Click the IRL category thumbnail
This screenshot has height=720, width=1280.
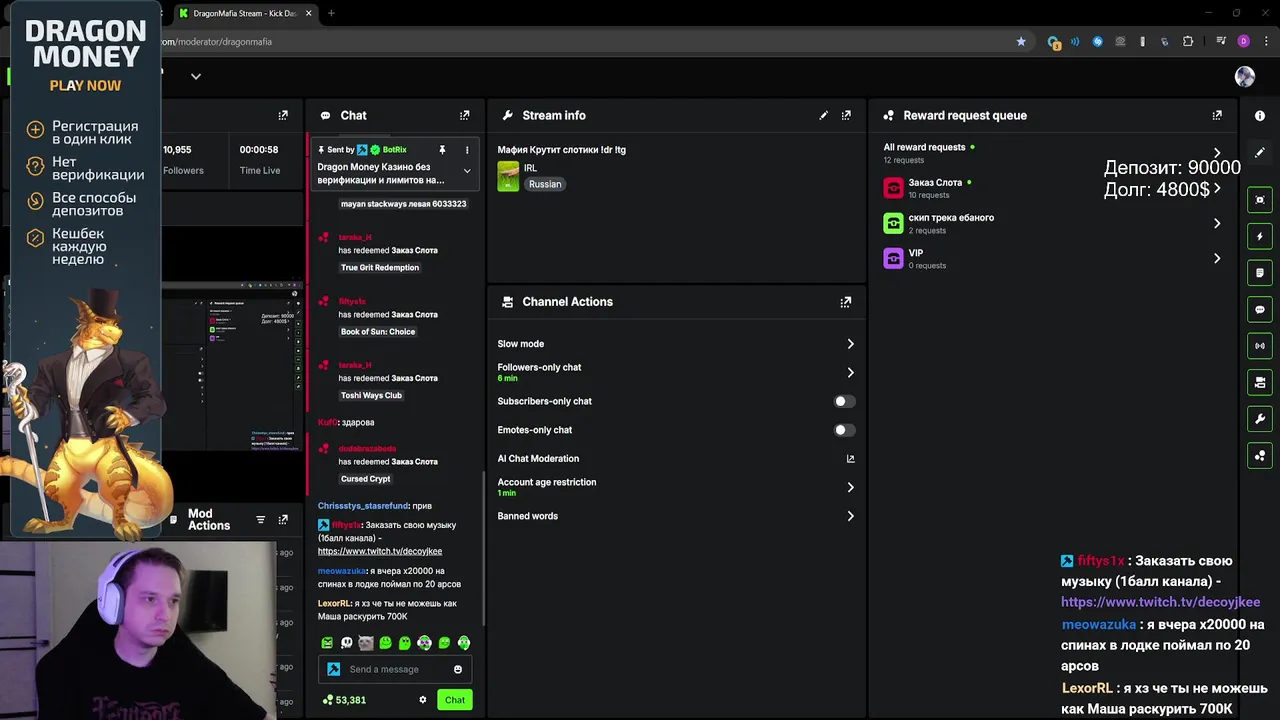pyautogui.click(x=508, y=177)
